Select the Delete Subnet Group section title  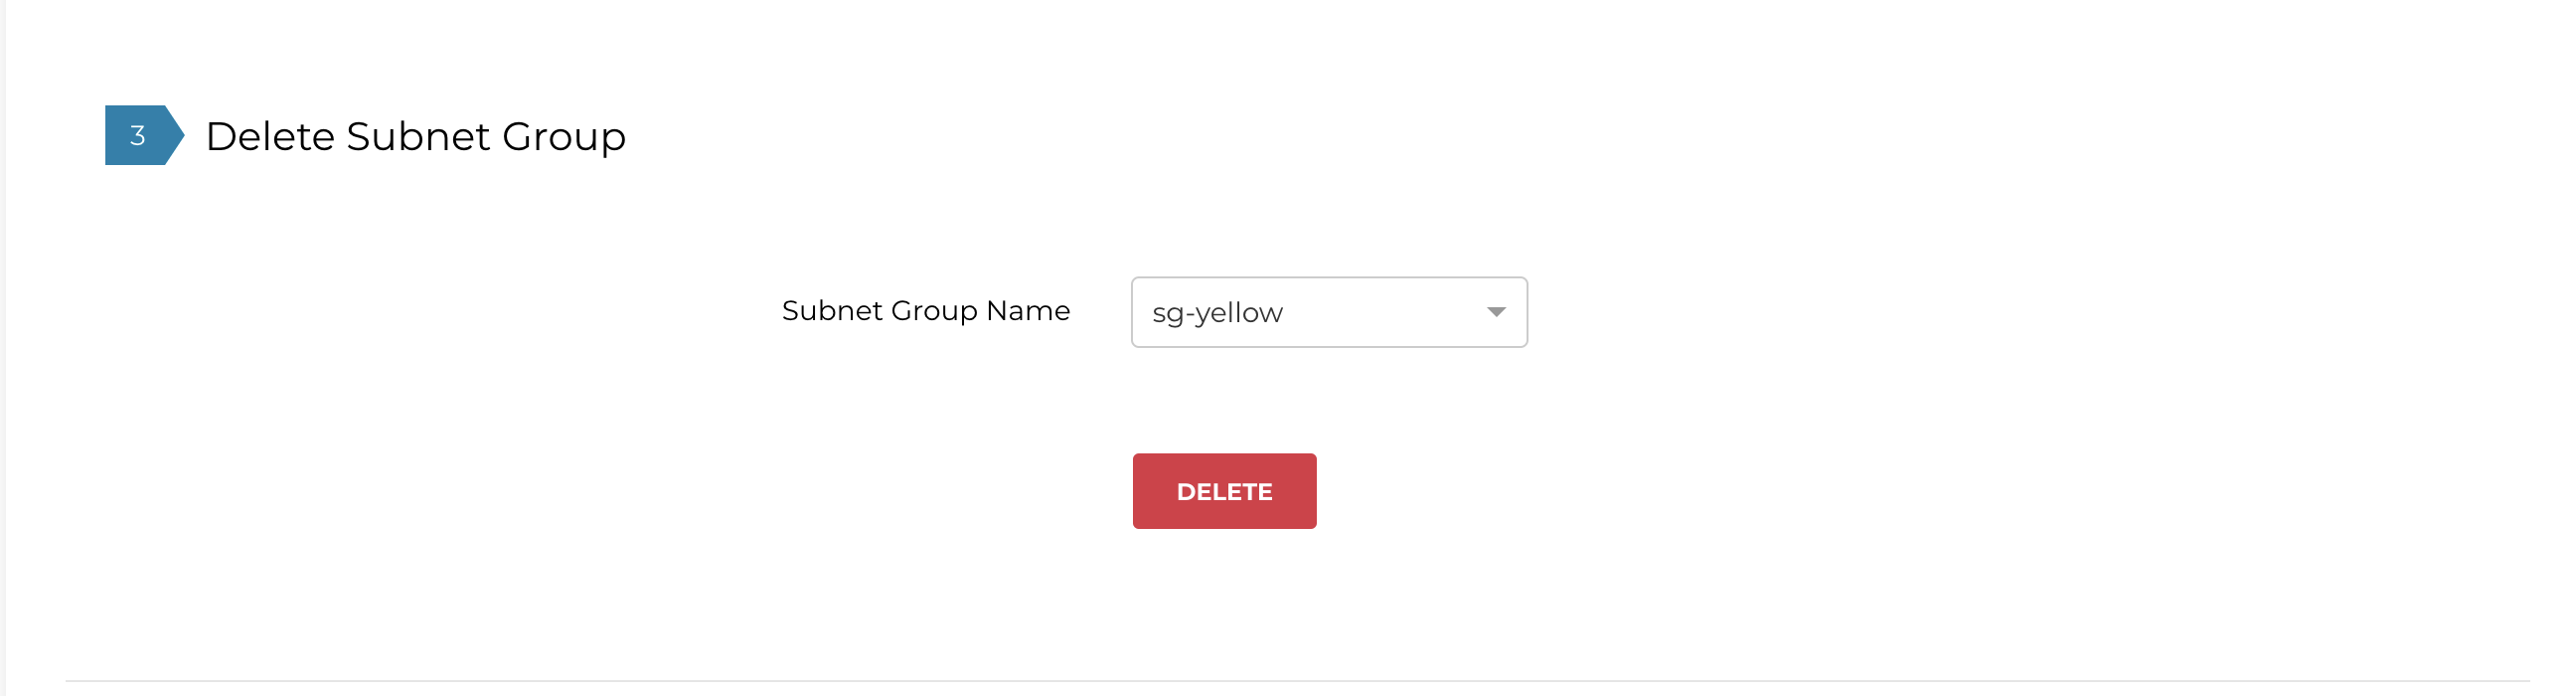tap(416, 135)
